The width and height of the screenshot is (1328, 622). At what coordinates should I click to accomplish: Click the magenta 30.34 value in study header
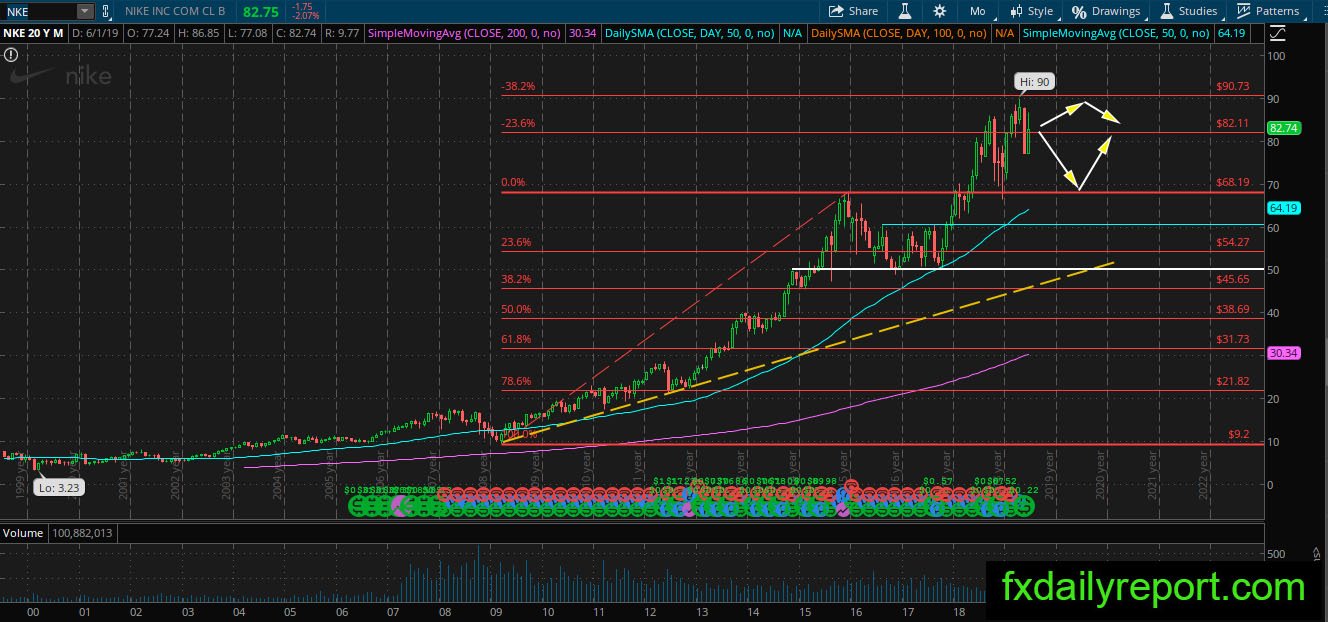(x=582, y=33)
